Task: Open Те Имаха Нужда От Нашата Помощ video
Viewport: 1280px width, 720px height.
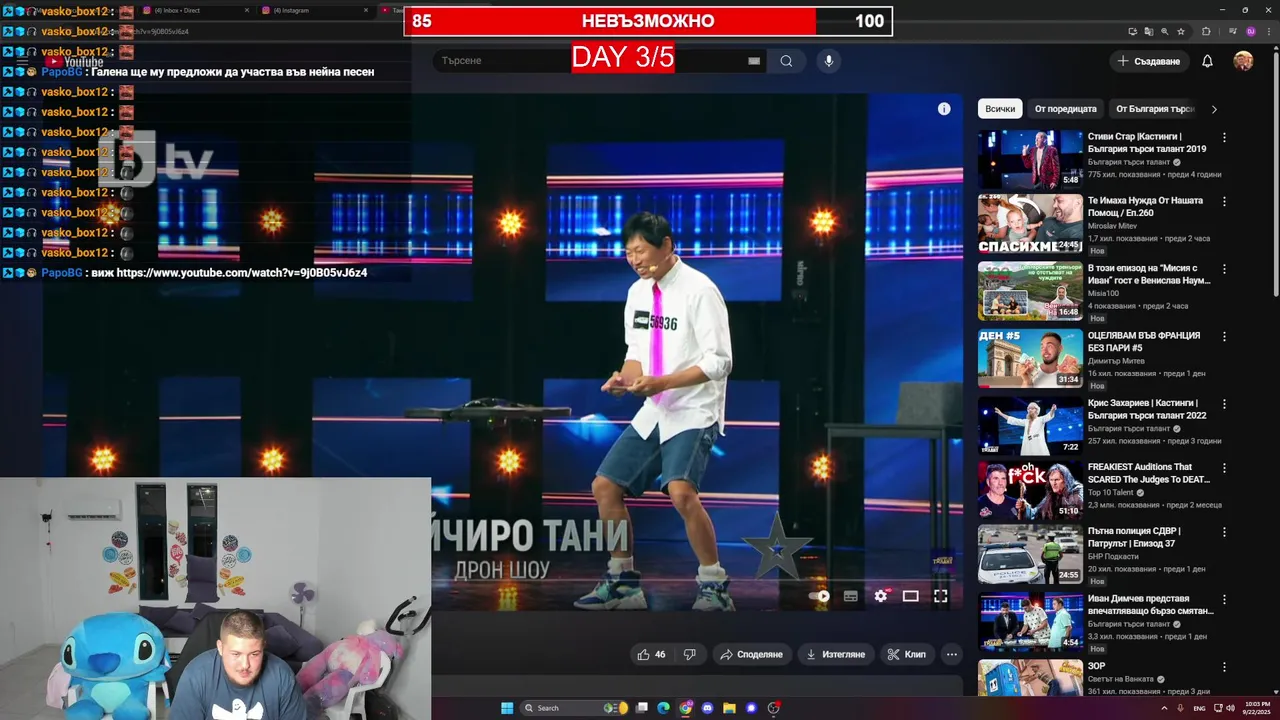Action: 1030,225
